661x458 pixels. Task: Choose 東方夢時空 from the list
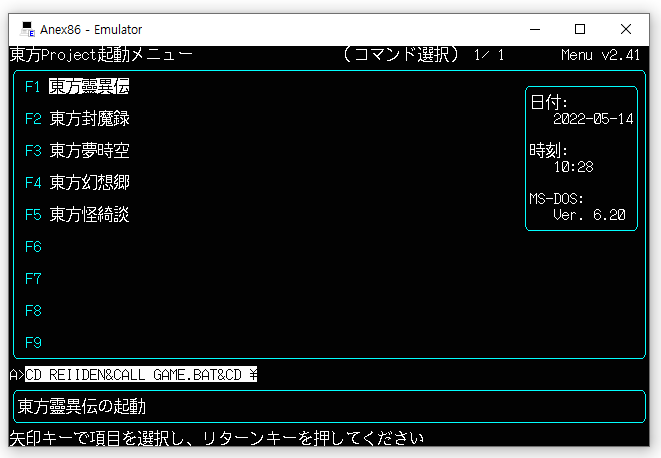point(89,151)
